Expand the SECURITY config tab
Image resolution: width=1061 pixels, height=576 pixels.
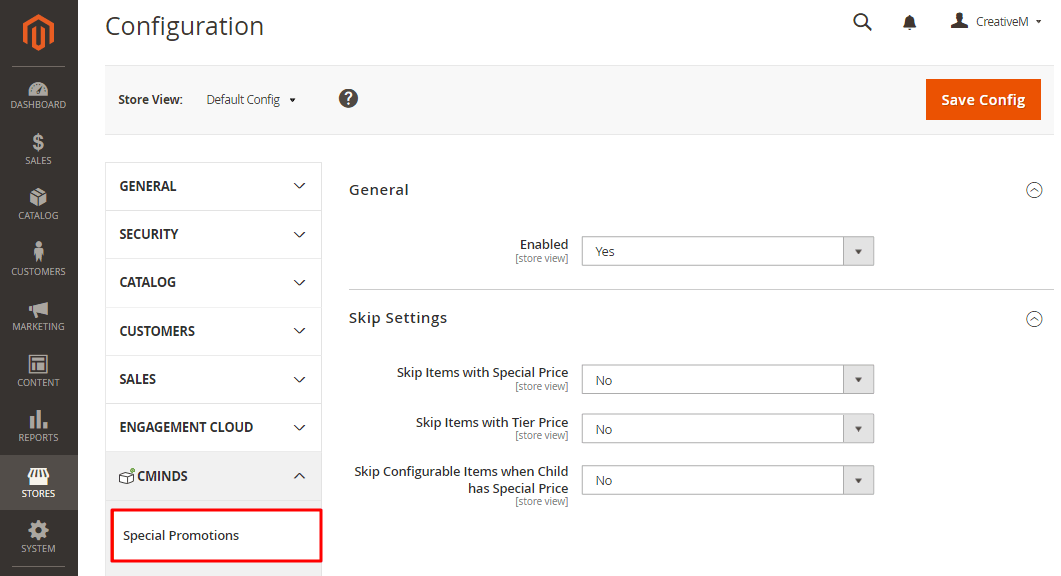click(x=213, y=234)
